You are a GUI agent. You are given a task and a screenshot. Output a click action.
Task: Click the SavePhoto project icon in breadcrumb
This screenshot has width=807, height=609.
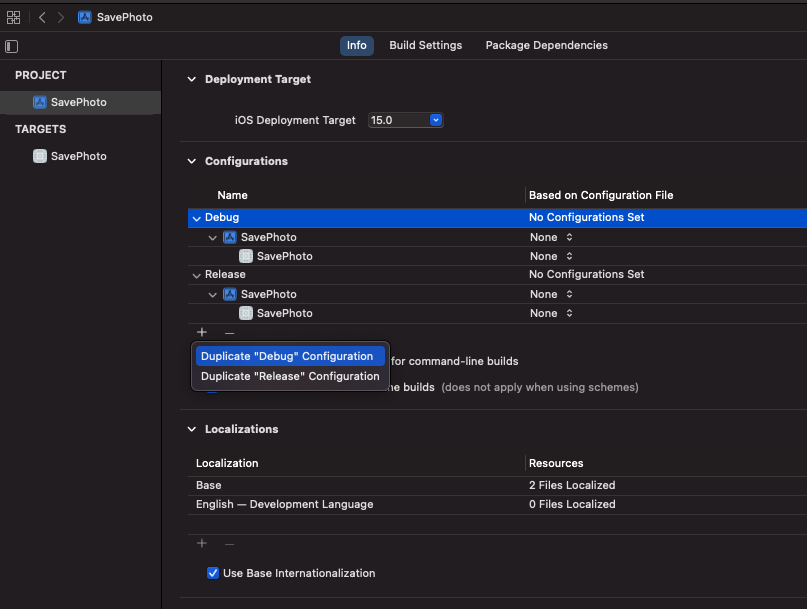[x=84, y=17]
